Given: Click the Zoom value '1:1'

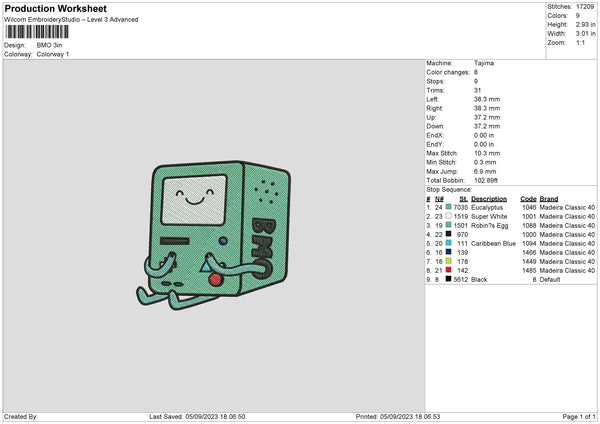Looking at the screenshot, I should pos(580,42).
